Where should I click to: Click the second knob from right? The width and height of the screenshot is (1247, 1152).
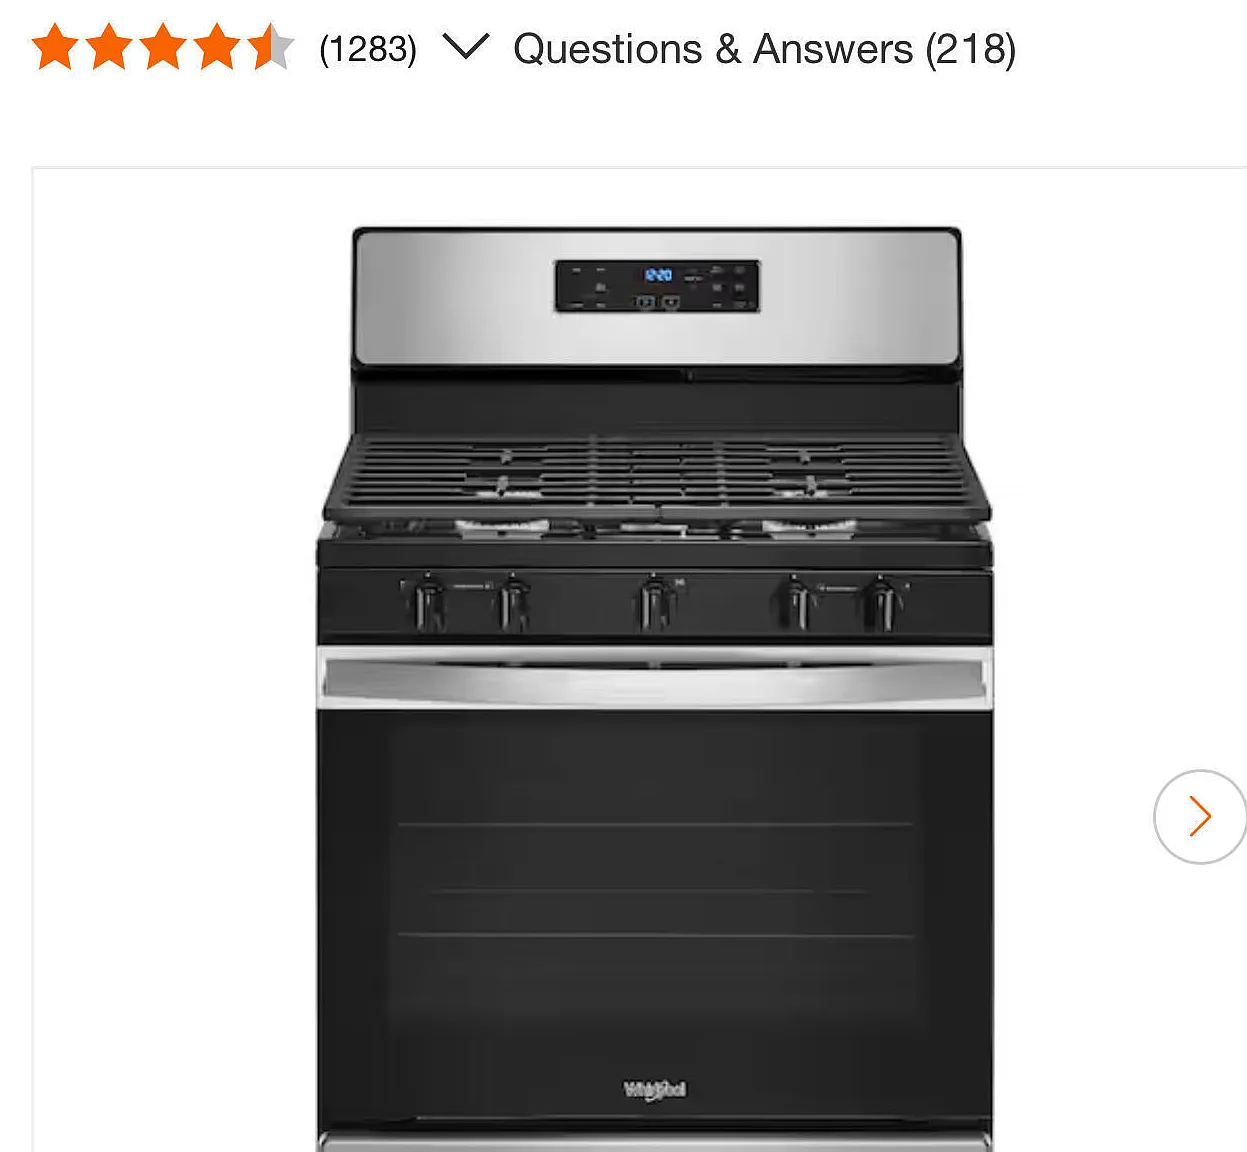click(x=796, y=603)
